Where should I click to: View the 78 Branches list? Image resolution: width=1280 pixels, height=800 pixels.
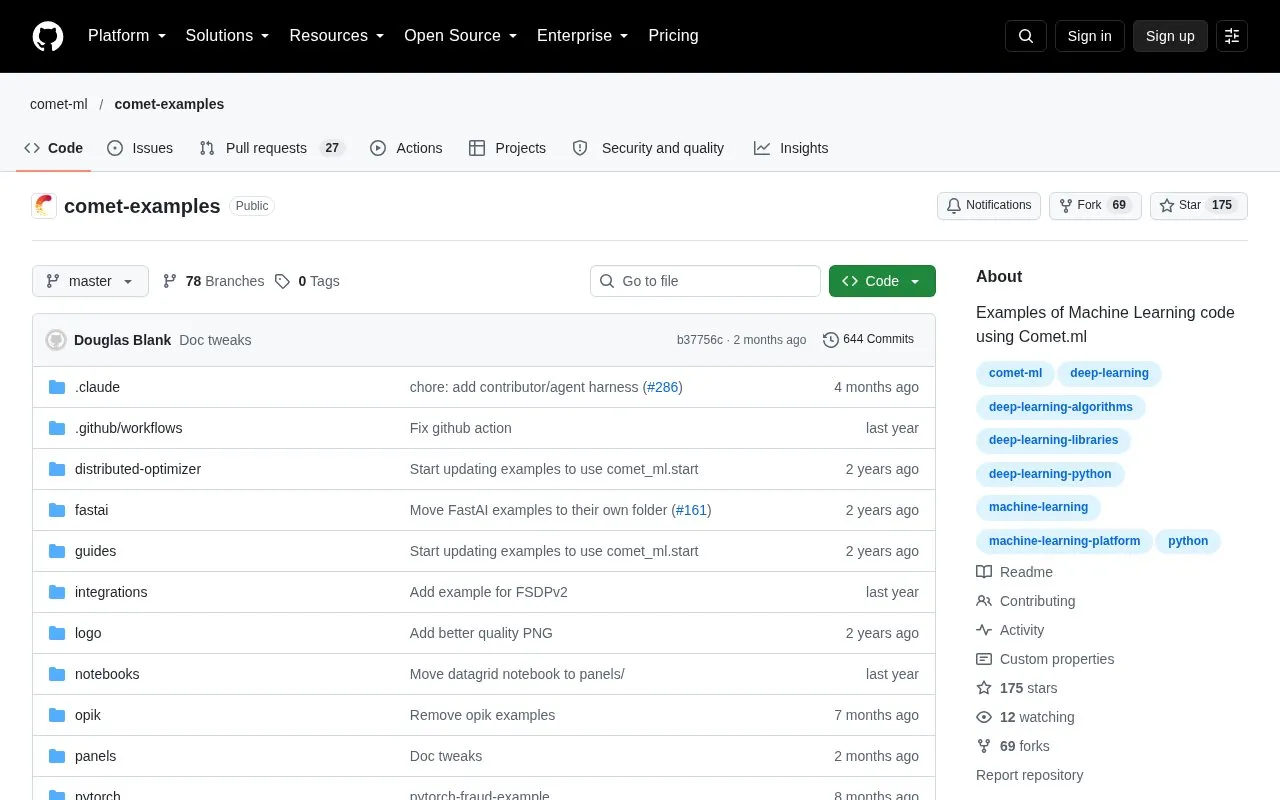click(213, 281)
